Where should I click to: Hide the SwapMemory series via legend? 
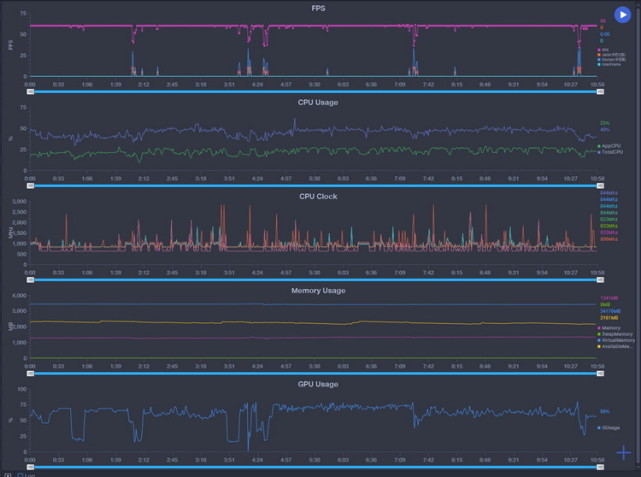click(x=614, y=334)
